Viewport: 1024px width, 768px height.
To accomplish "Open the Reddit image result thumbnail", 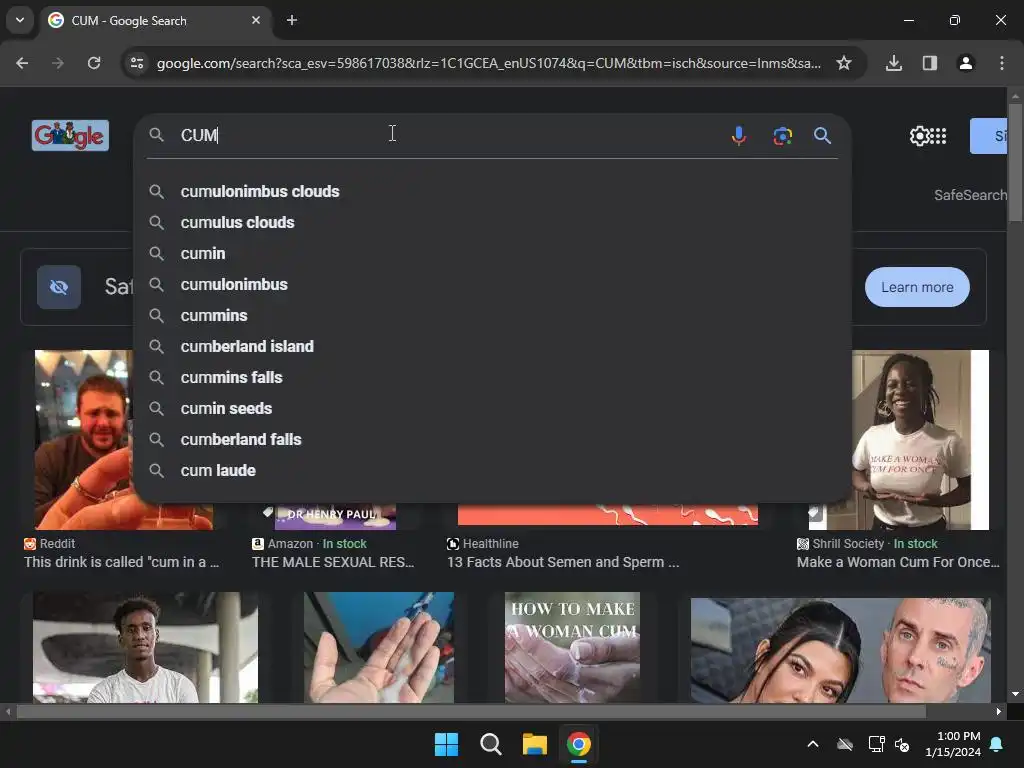I will (x=84, y=440).
